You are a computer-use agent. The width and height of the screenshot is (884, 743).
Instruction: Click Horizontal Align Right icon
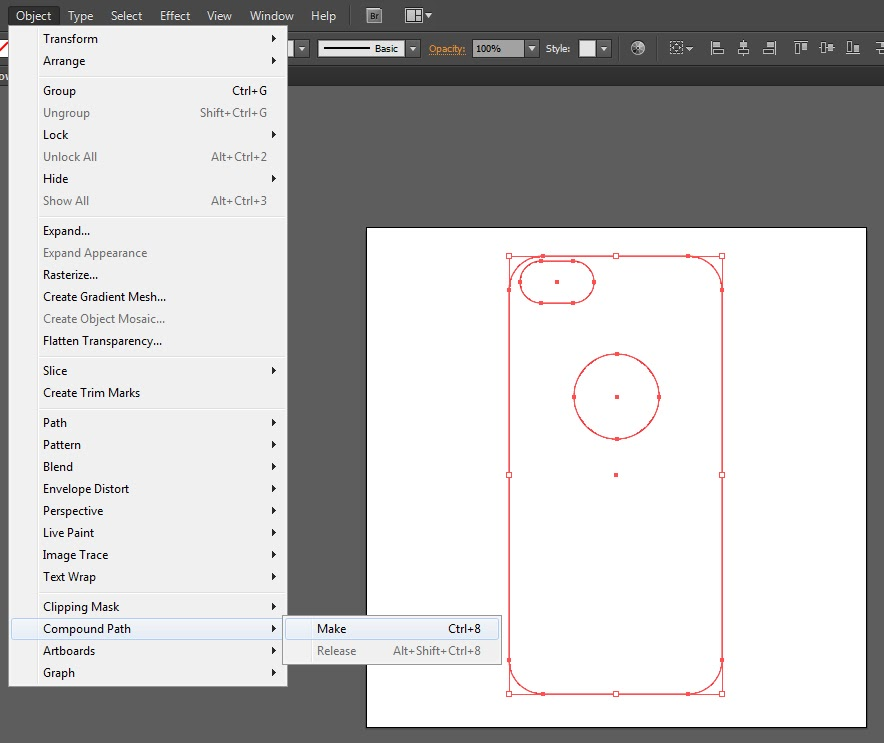pyautogui.click(x=768, y=48)
